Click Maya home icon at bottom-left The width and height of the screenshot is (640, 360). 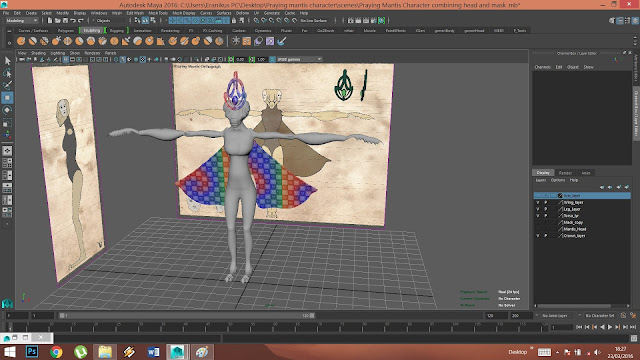(7, 304)
